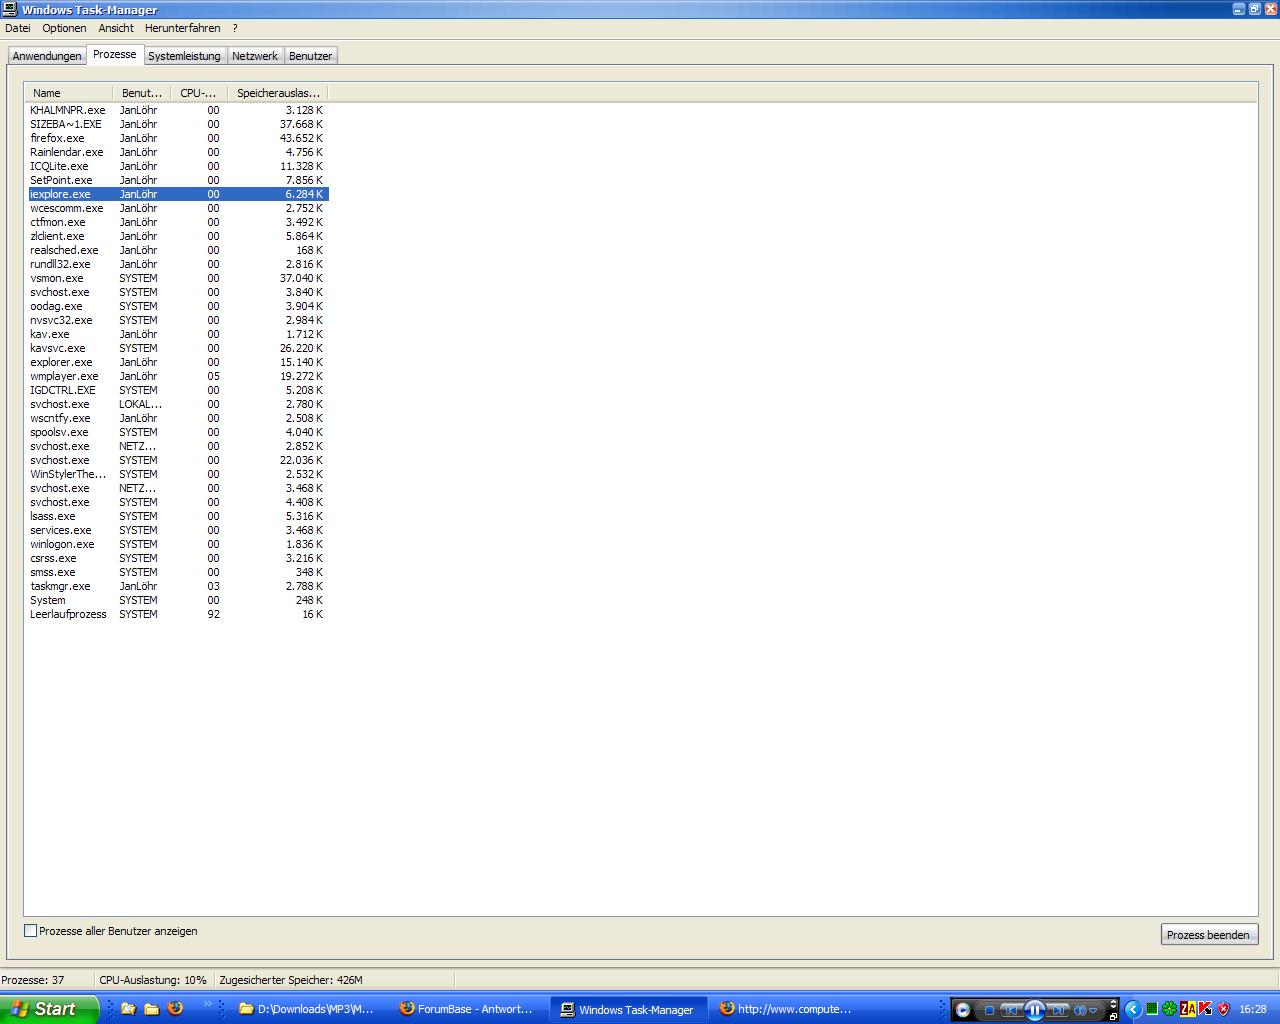Skip to previous track in Media Player toolbar

[x=1011, y=1010]
